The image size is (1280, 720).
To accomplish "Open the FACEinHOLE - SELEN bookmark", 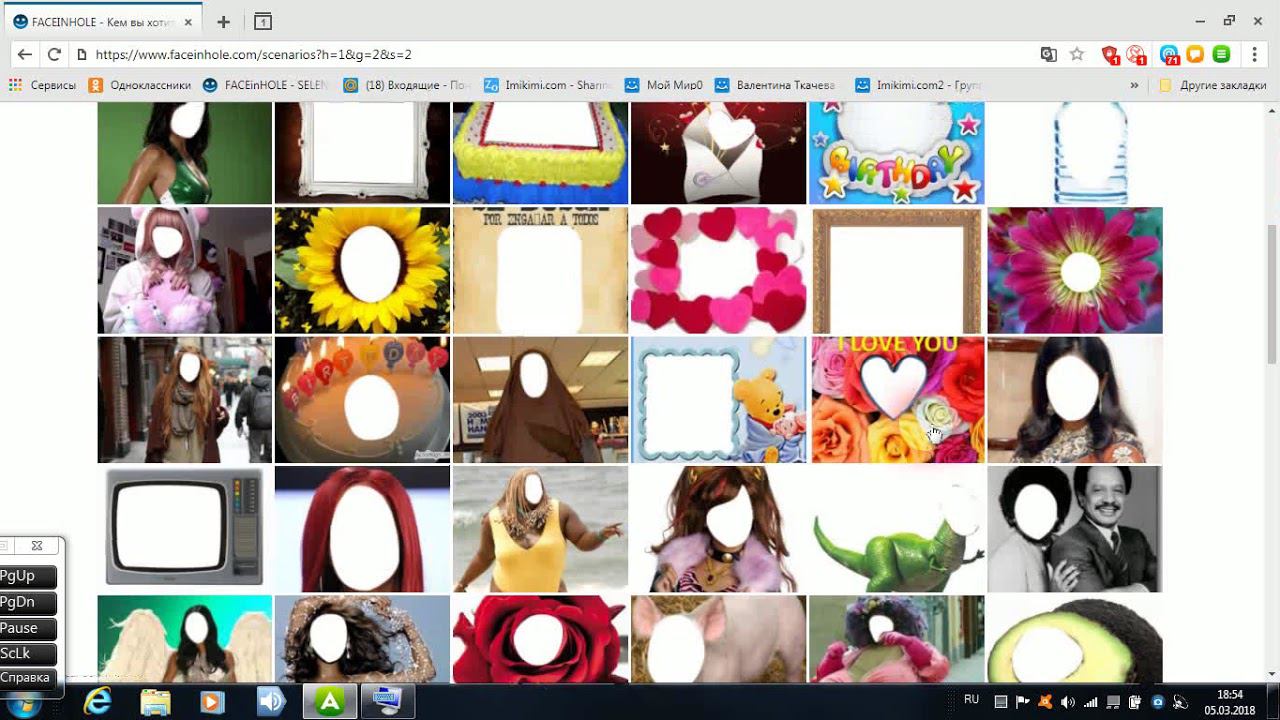I will pyautogui.click(x=266, y=85).
